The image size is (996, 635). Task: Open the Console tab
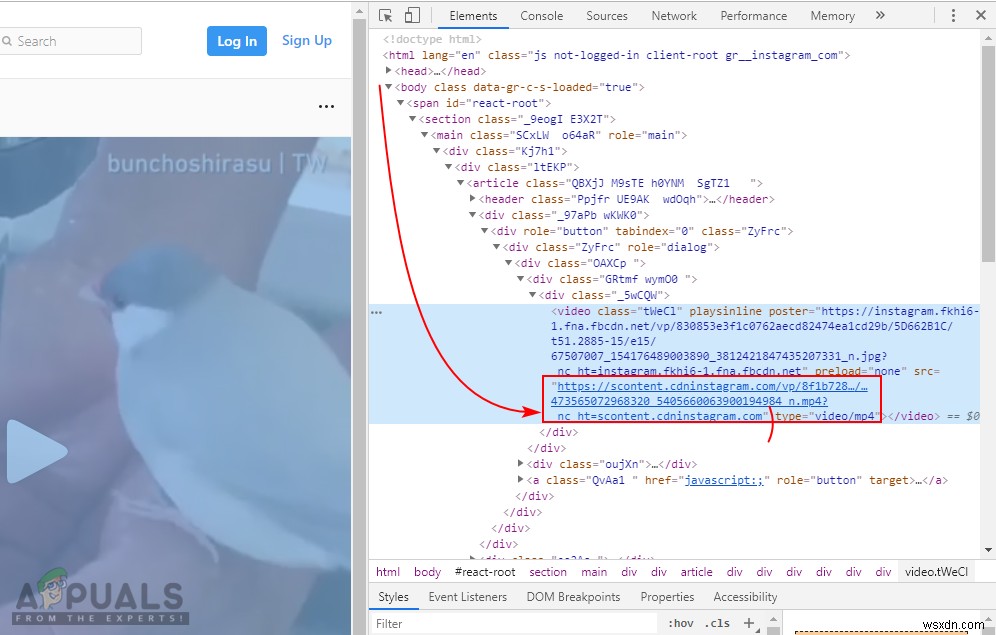pyautogui.click(x=541, y=16)
